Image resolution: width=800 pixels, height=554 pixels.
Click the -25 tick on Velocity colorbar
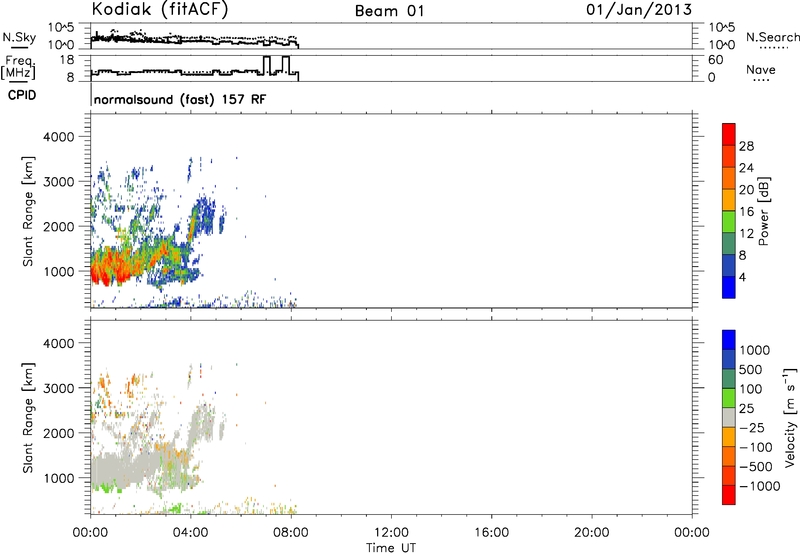[752, 427]
